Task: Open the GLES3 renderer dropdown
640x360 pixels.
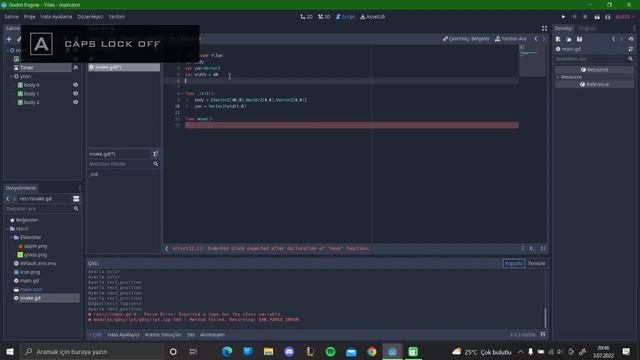Action: [x=624, y=17]
